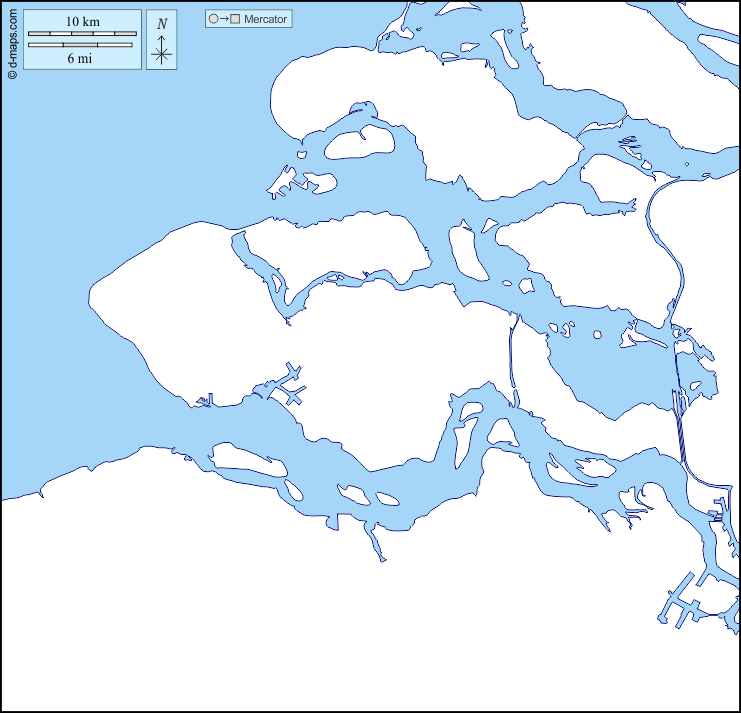The width and height of the screenshot is (741, 713).
Task: Click the kilometer scale bar
Action: [81, 34]
